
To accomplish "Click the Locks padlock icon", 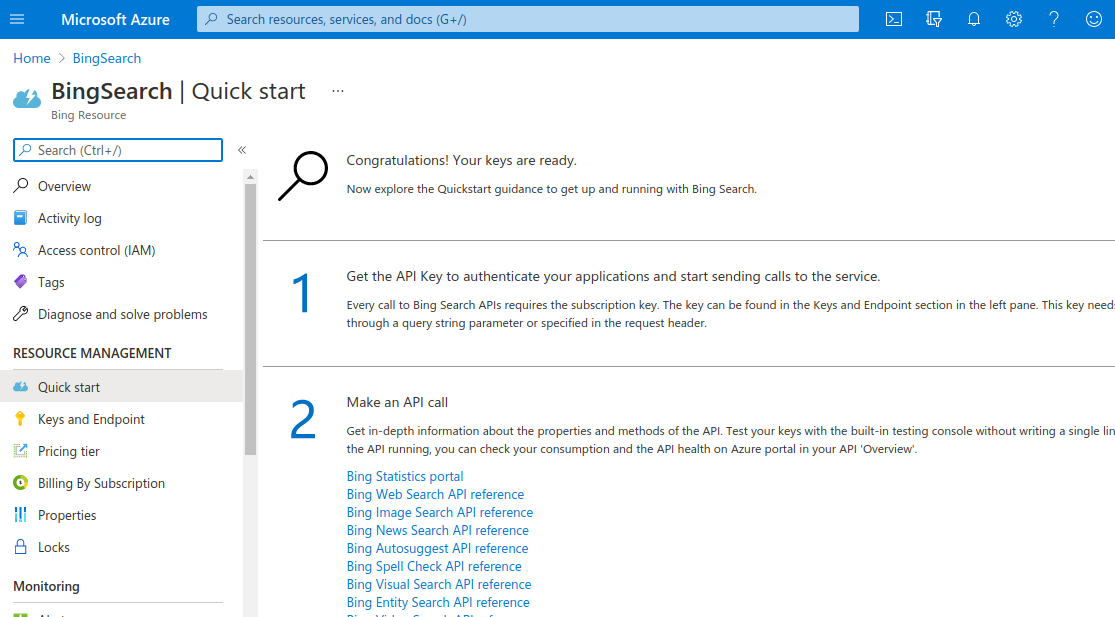I will click(21, 547).
